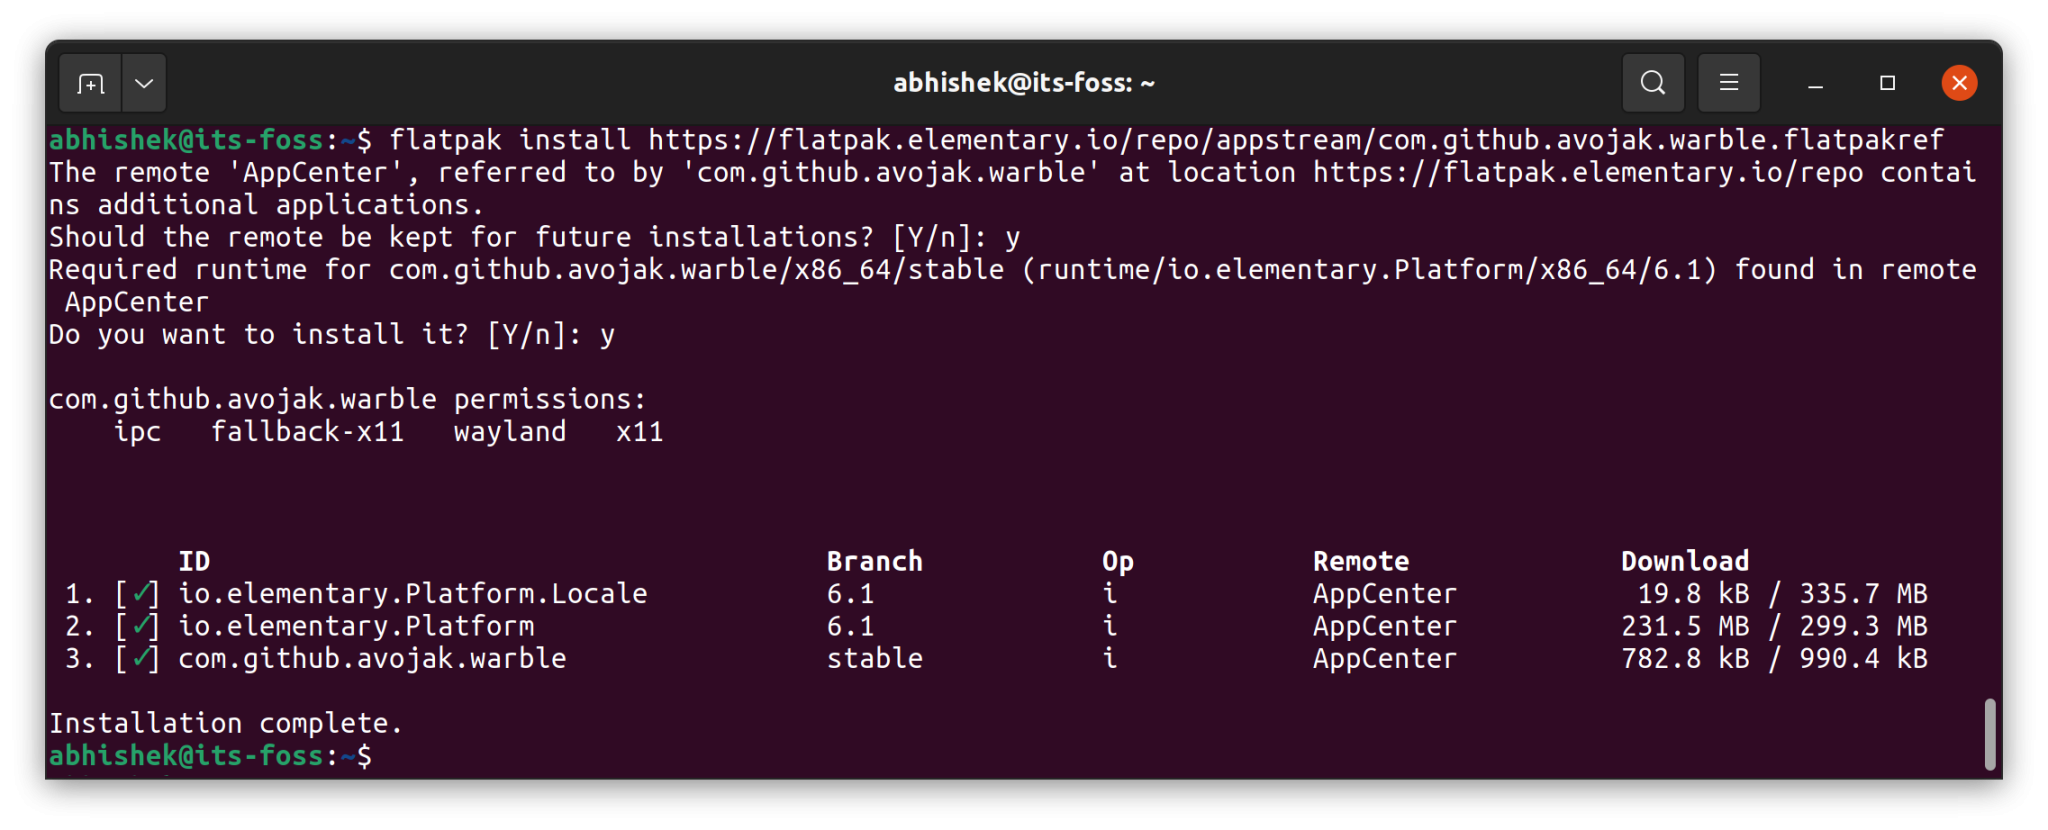
Task: Open the terminal hamburger menu
Action: 1729,83
